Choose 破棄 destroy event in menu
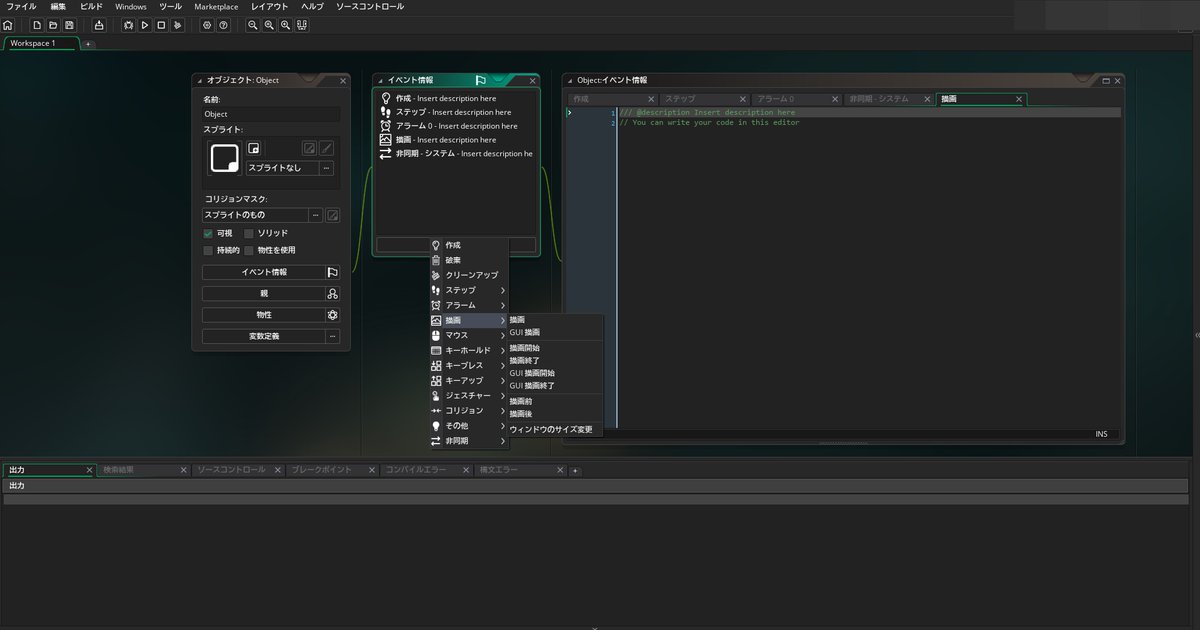 (470, 260)
